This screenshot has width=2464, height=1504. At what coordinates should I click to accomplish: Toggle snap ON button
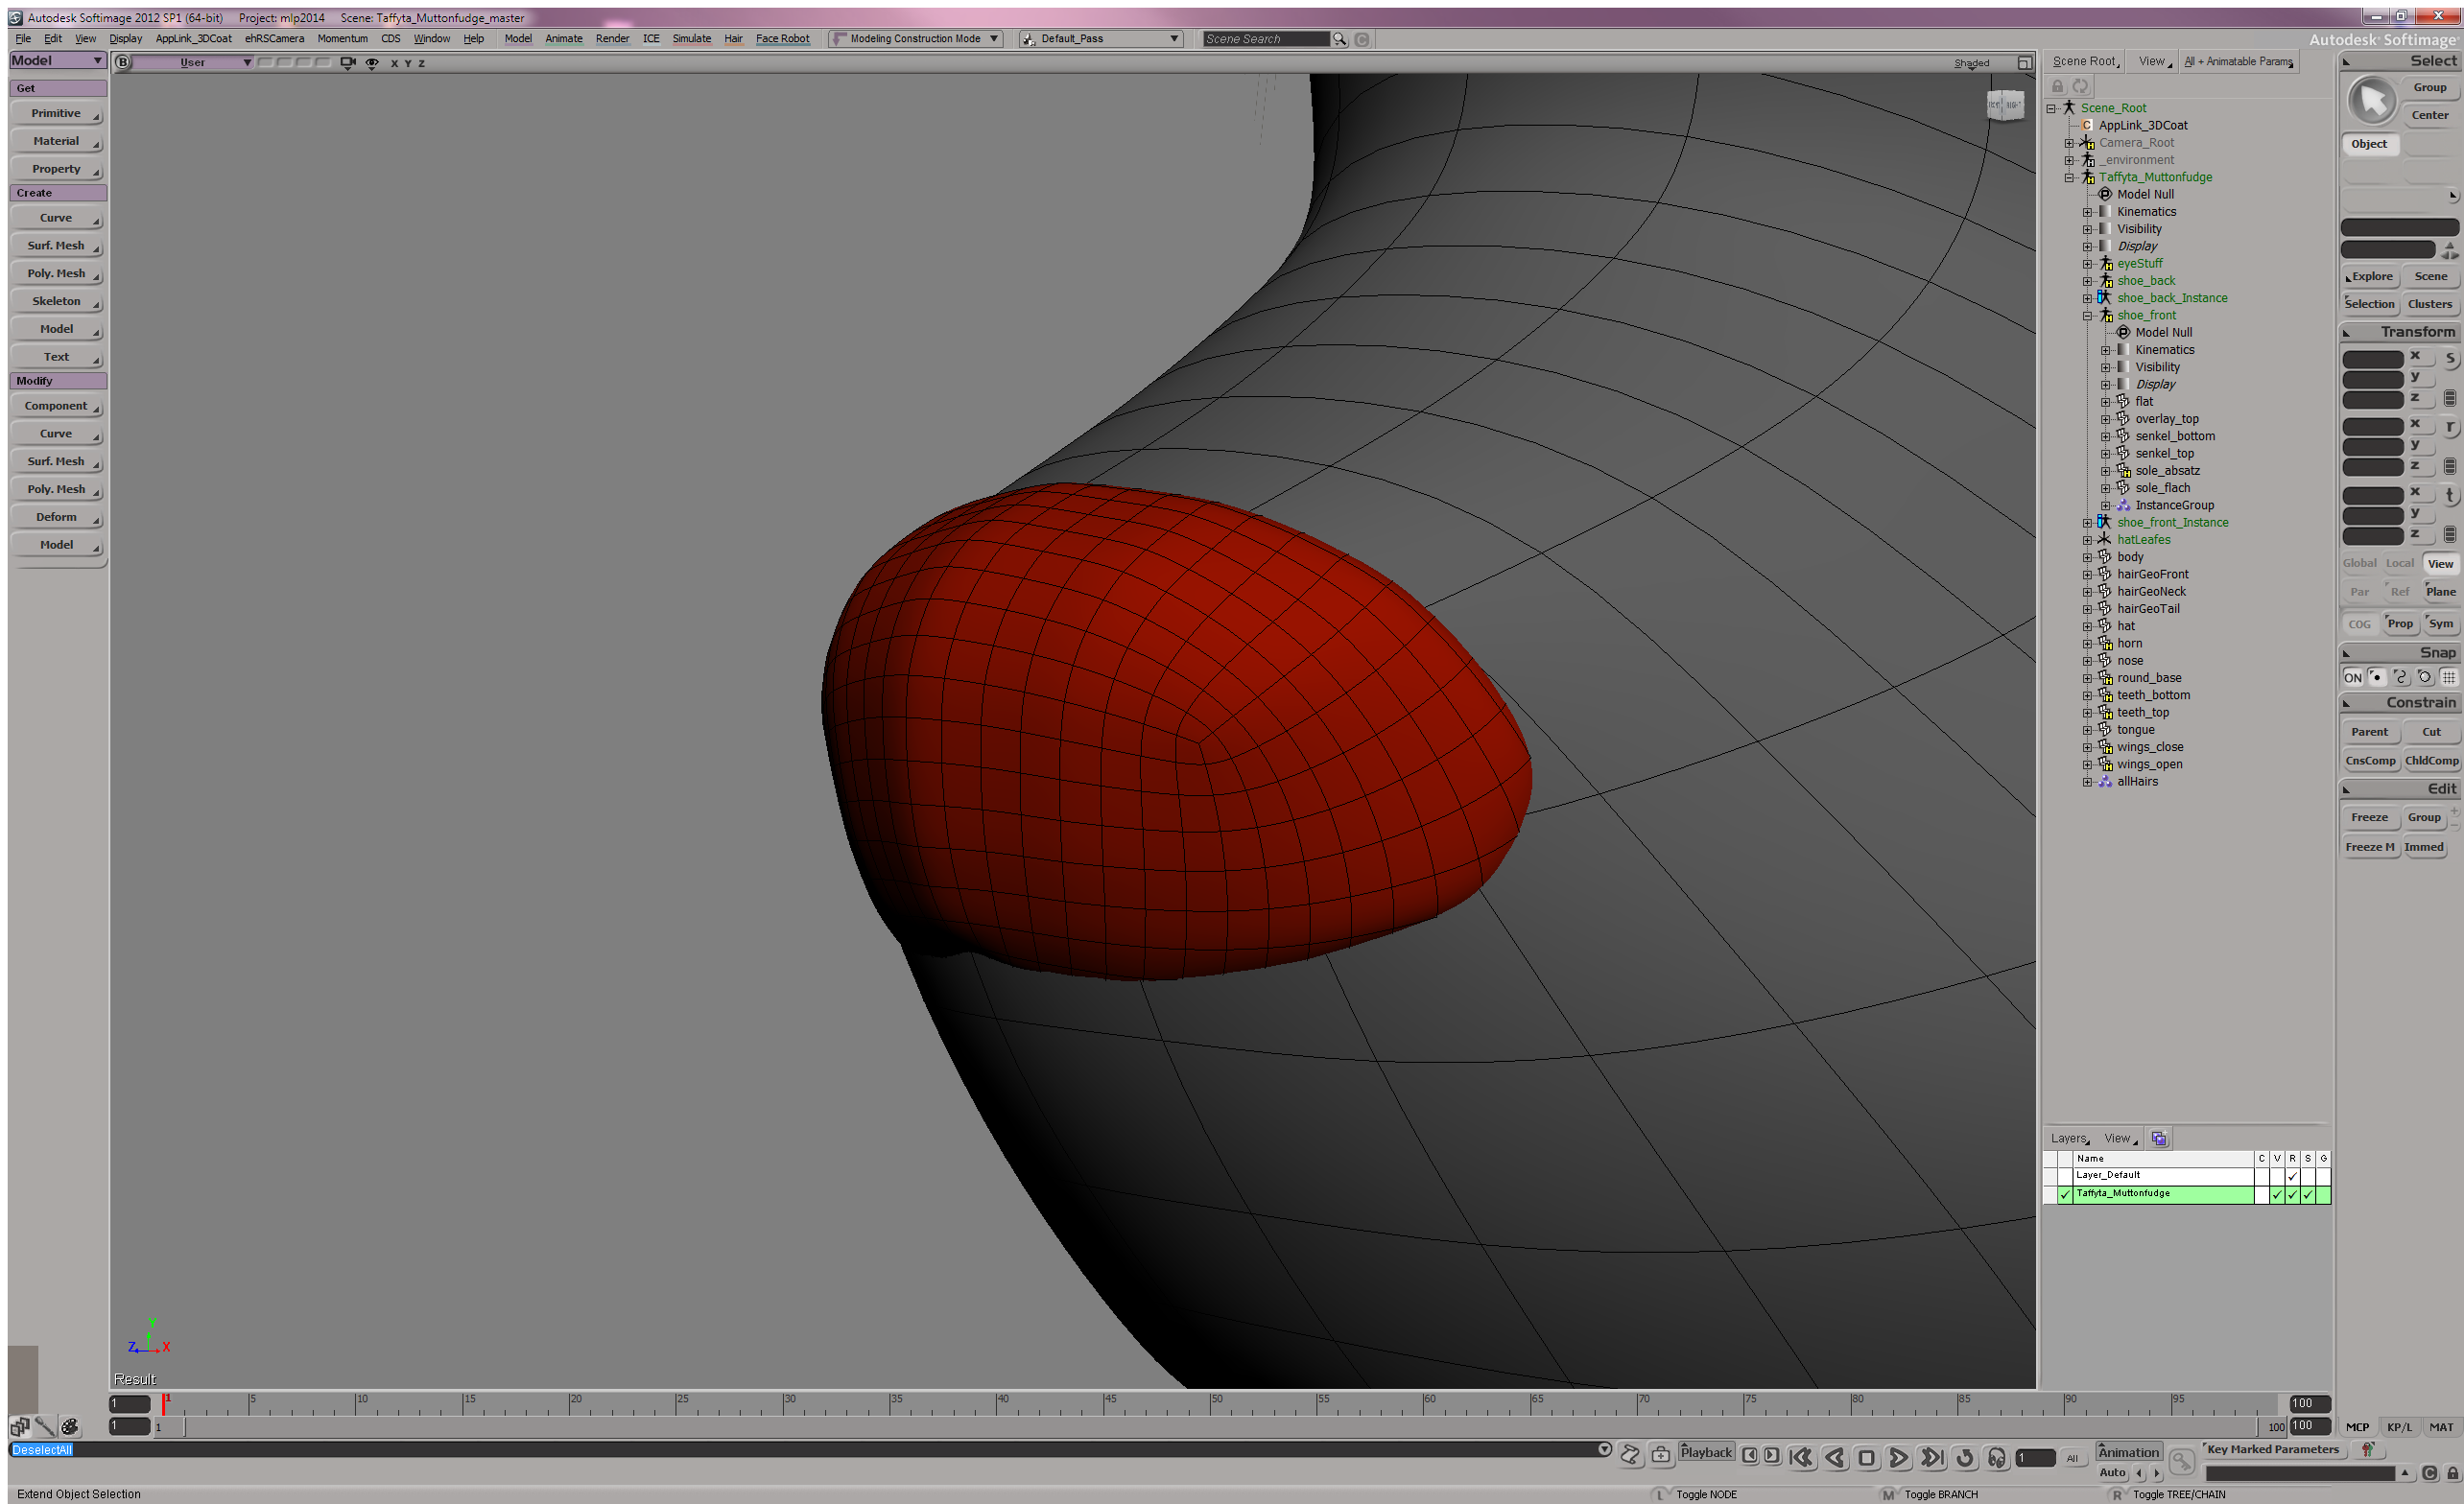pyautogui.click(x=2353, y=677)
